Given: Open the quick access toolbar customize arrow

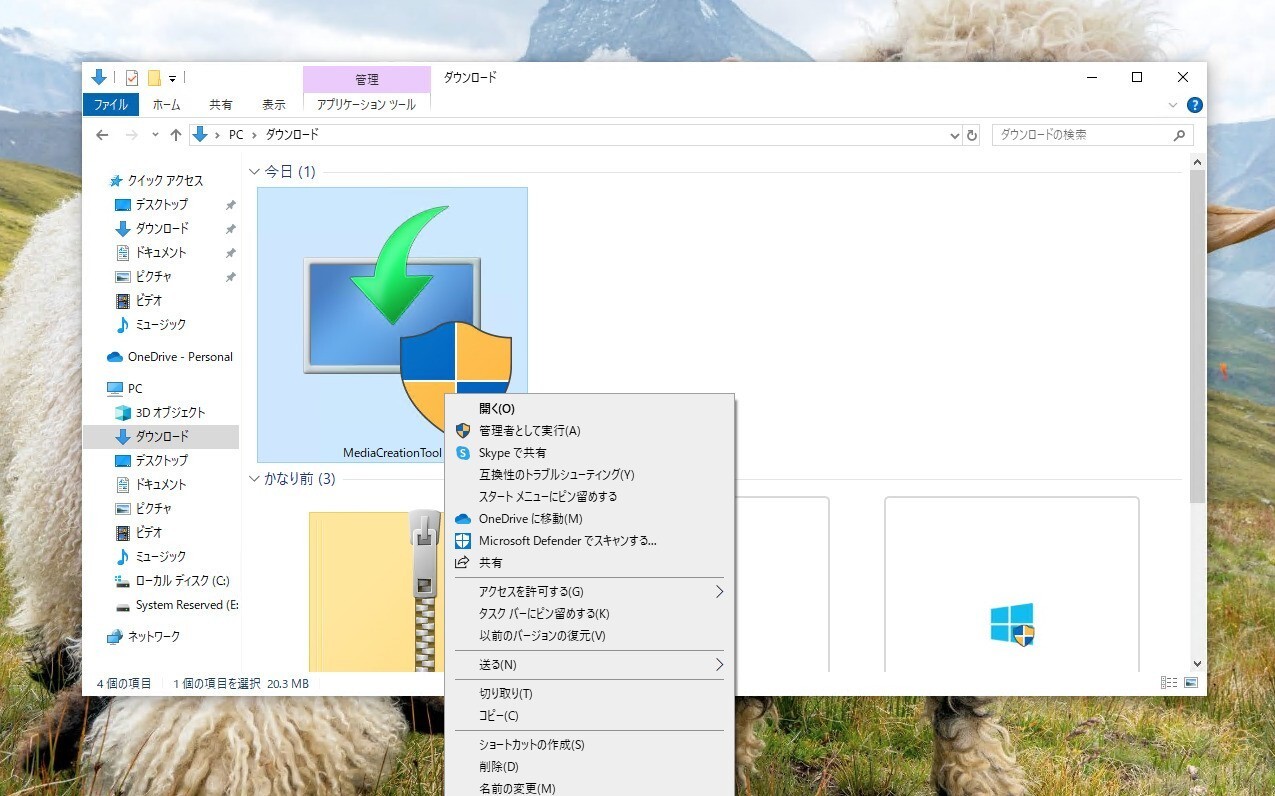Looking at the screenshot, I should click(x=172, y=78).
